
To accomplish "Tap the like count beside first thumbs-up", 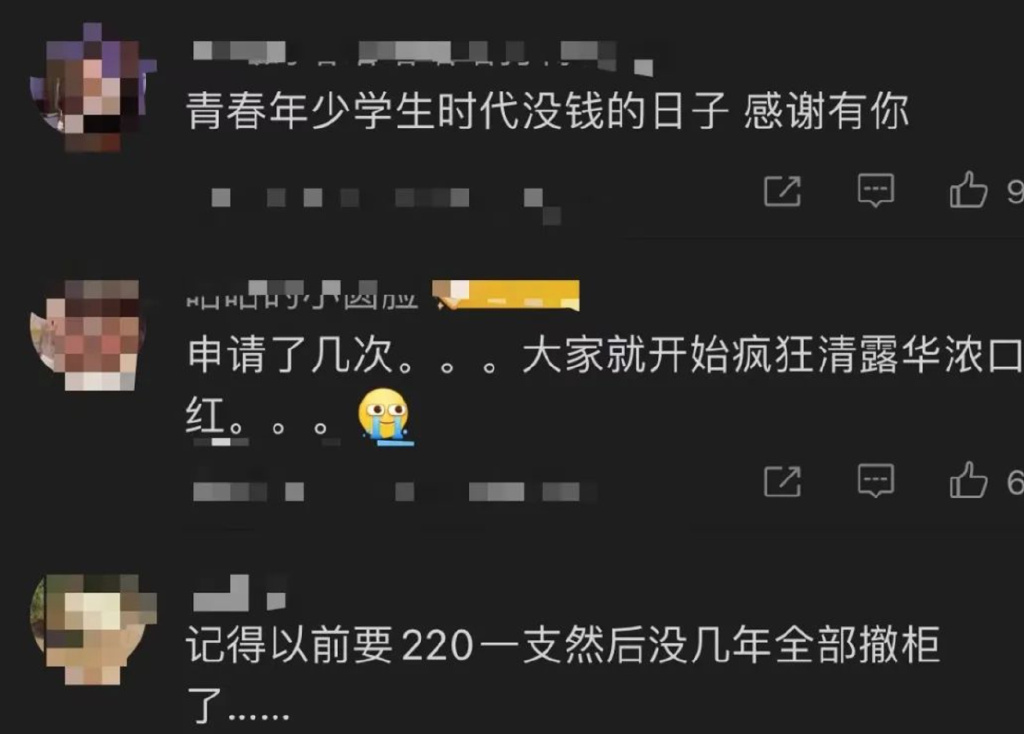I will [x=1015, y=191].
